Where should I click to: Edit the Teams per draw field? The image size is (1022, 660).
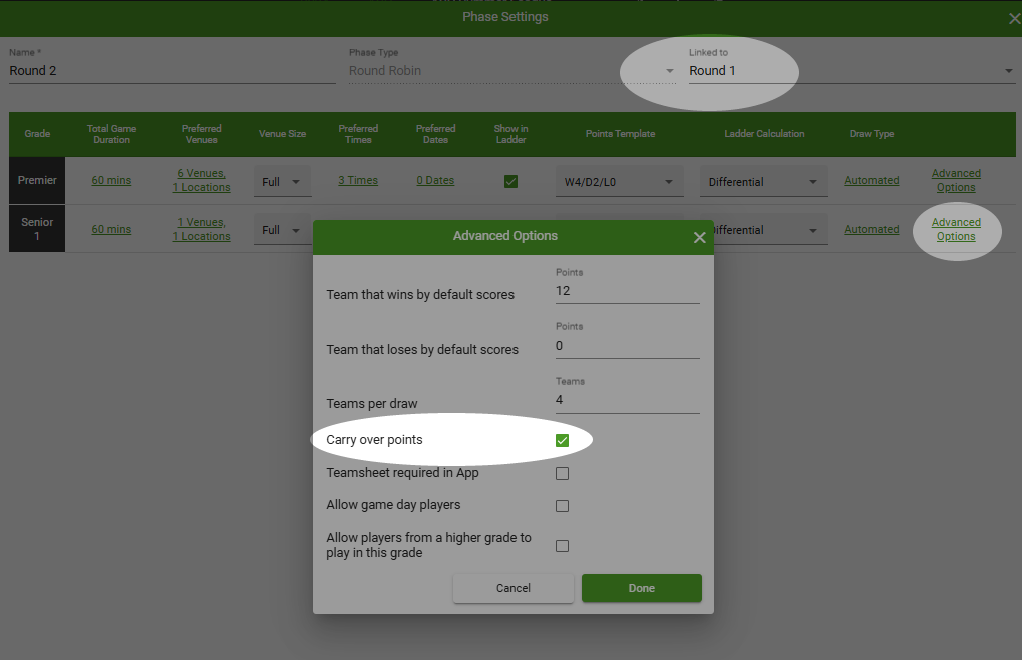(628, 400)
